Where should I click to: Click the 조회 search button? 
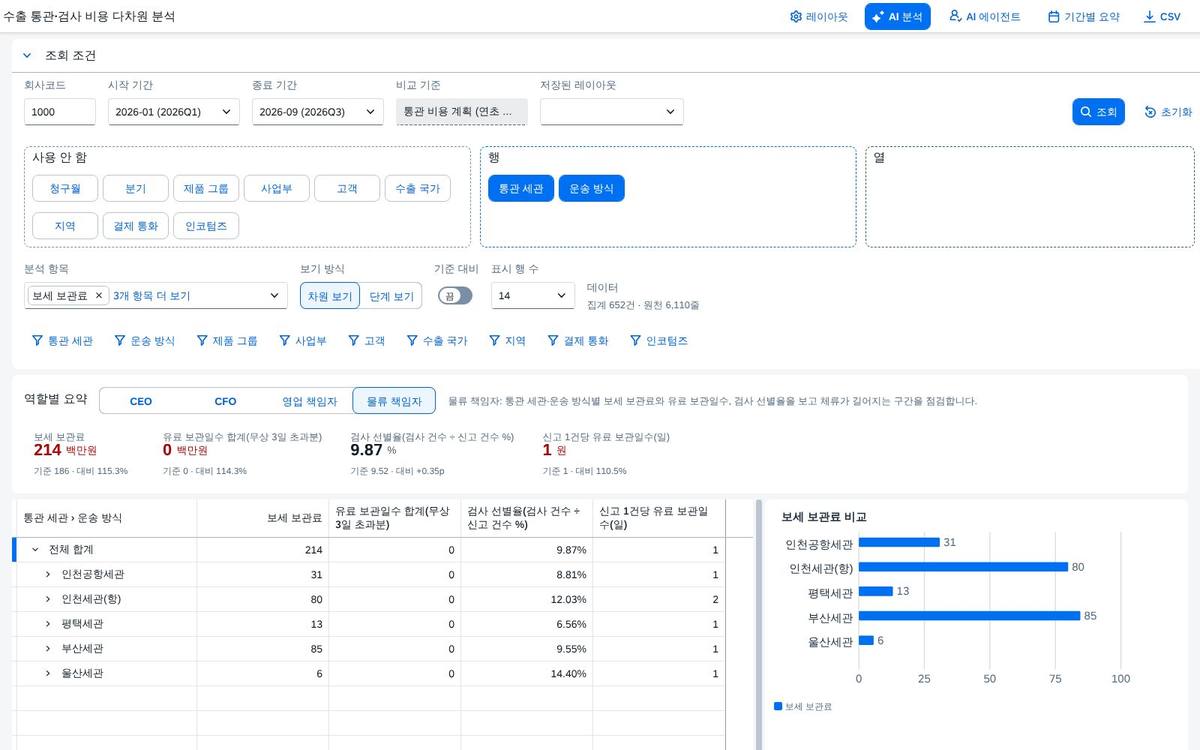pos(1098,112)
